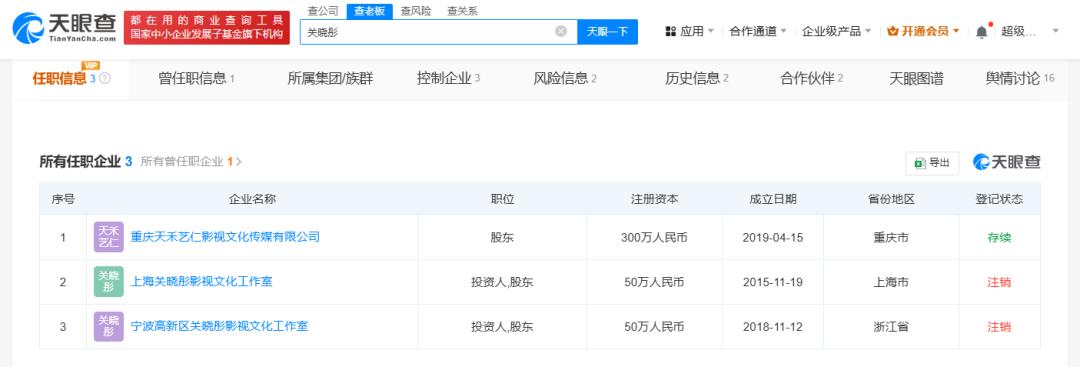Click the 导出 export button
This screenshot has width=1080, height=367.
click(x=932, y=163)
